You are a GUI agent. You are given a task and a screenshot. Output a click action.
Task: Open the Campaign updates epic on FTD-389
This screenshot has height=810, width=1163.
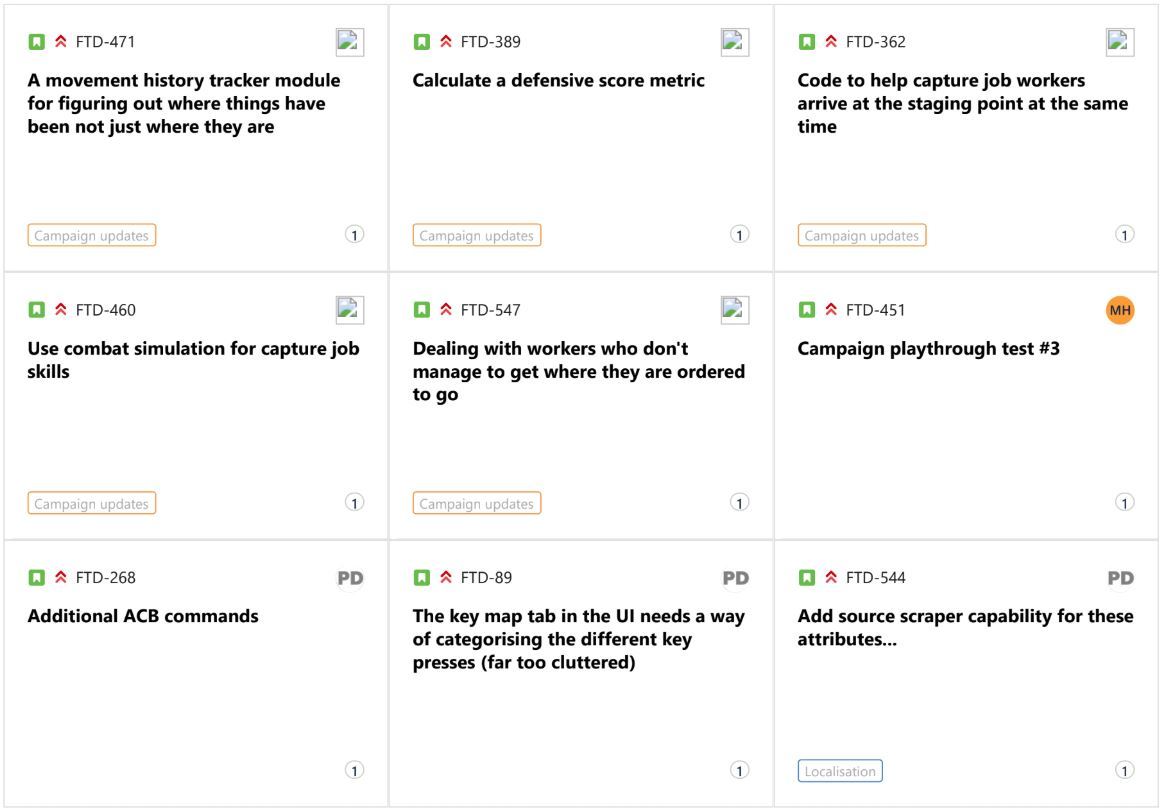click(x=476, y=235)
